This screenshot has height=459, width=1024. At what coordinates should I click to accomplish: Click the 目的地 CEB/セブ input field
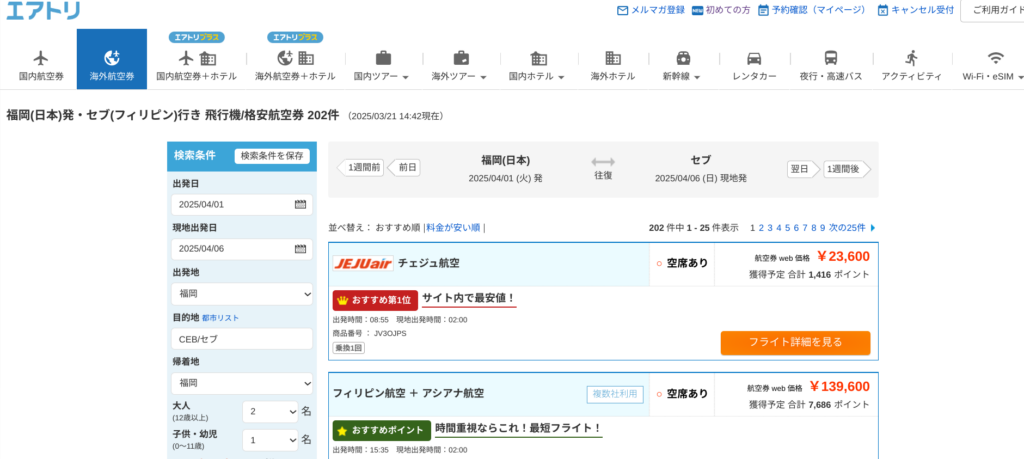pyautogui.click(x=242, y=338)
